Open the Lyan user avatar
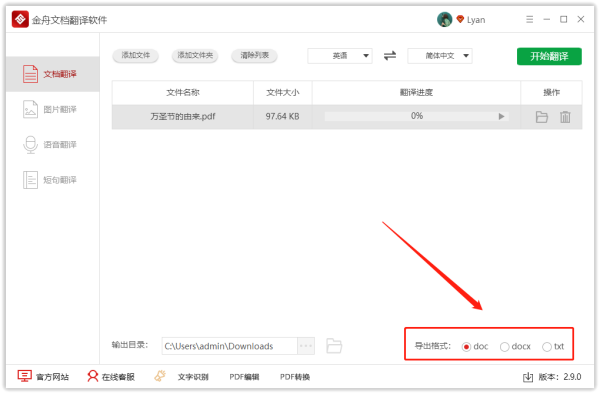600x394 pixels. click(x=444, y=19)
